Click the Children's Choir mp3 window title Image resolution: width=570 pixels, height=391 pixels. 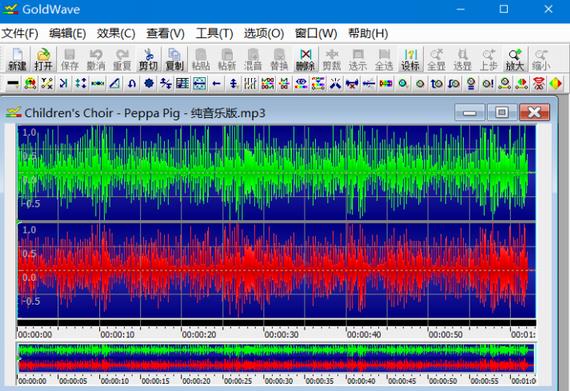click(145, 113)
